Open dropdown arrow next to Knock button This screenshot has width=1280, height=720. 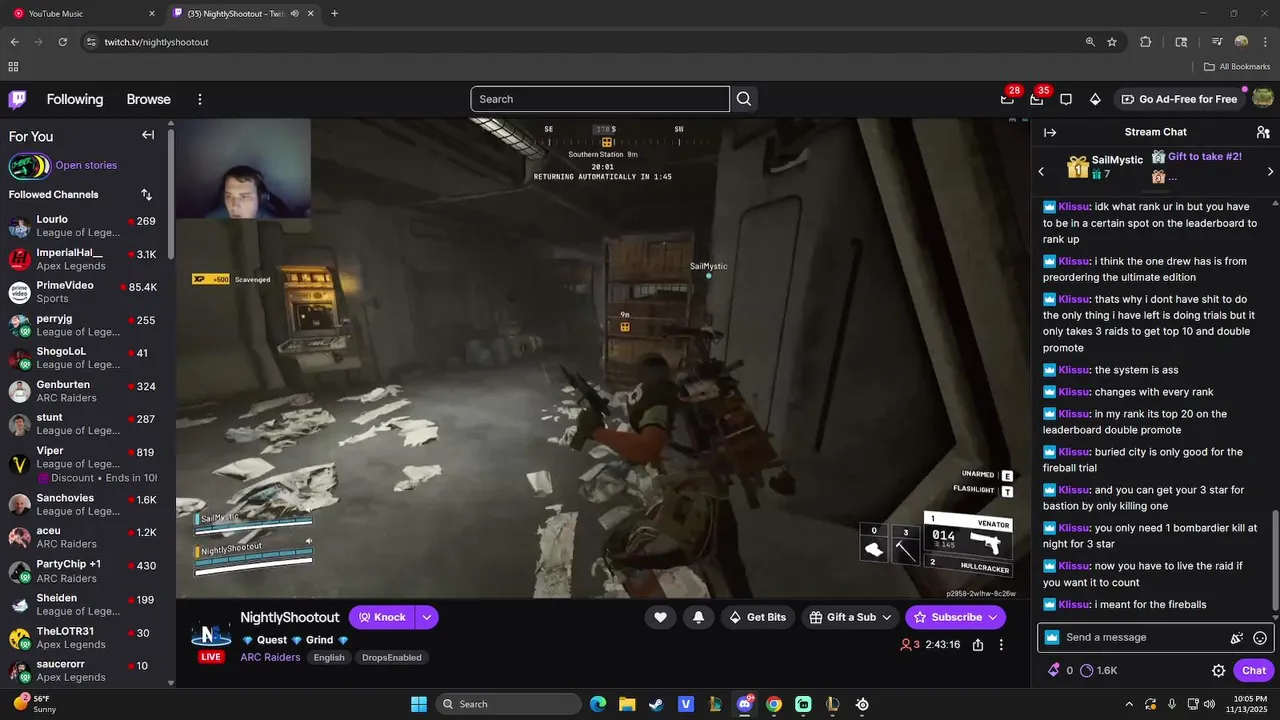click(427, 617)
